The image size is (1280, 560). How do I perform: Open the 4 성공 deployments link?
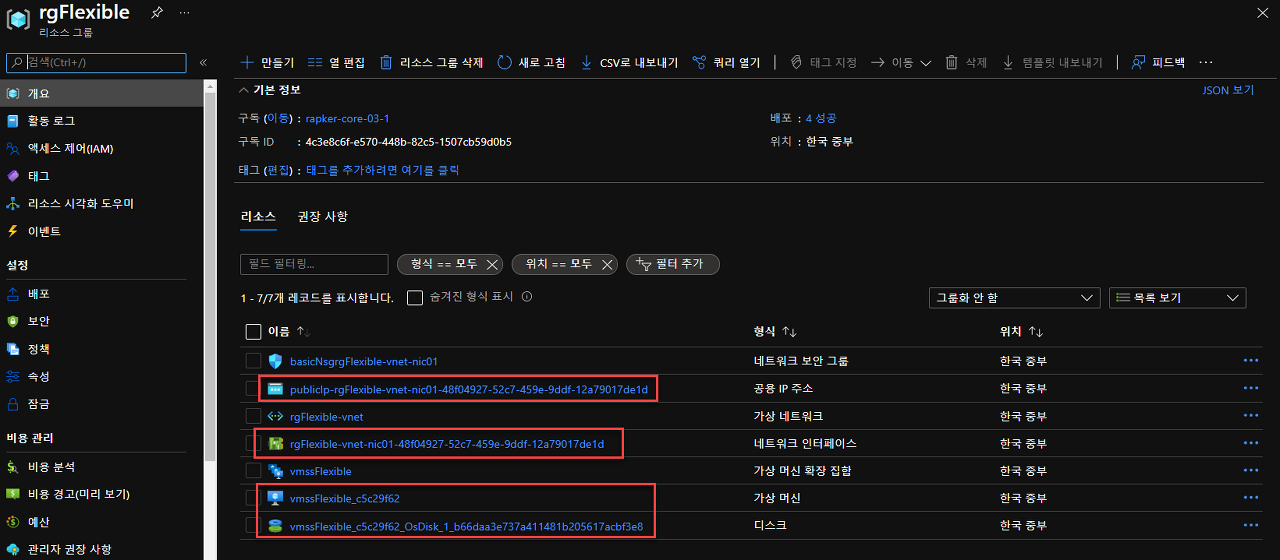(x=822, y=118)
